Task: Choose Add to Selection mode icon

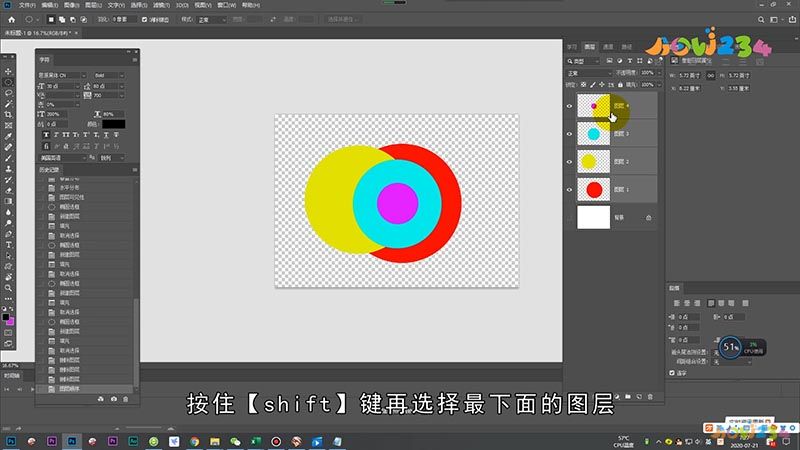Action: [x=62, y=19]
